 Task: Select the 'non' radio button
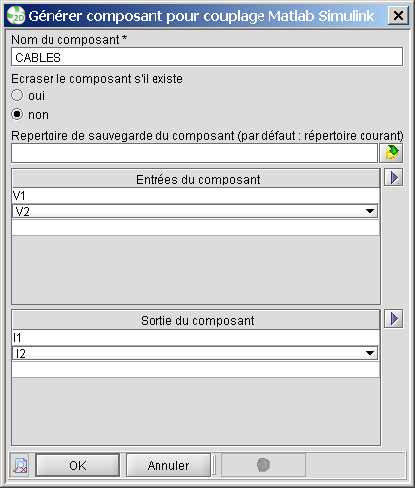pos(17,114)
